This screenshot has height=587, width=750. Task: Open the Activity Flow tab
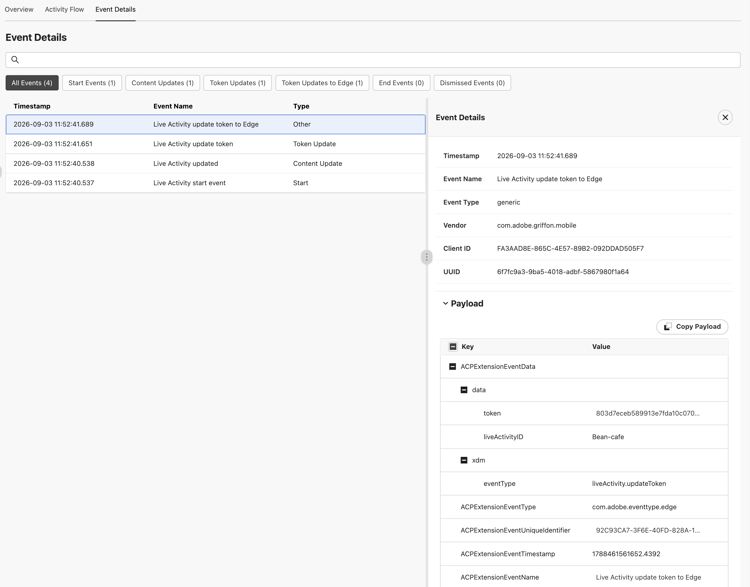[x=64, y=10]
